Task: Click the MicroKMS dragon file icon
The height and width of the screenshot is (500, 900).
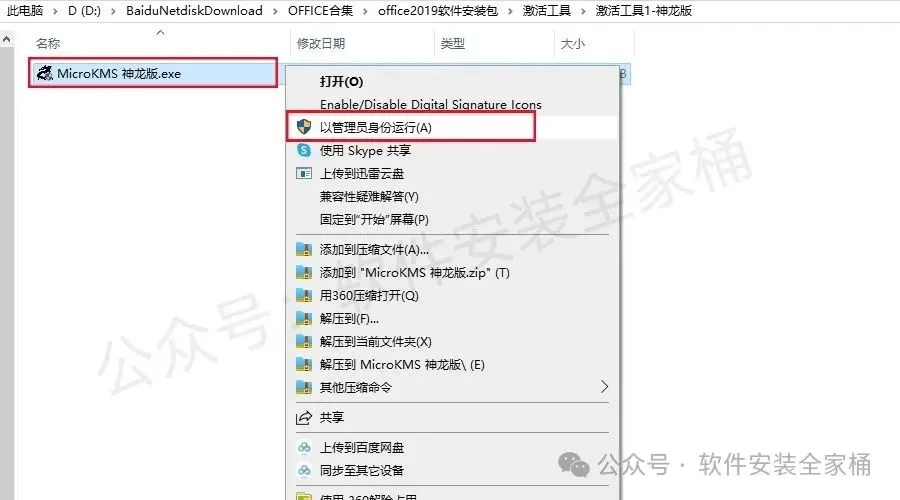Action: tap(44, 73)
